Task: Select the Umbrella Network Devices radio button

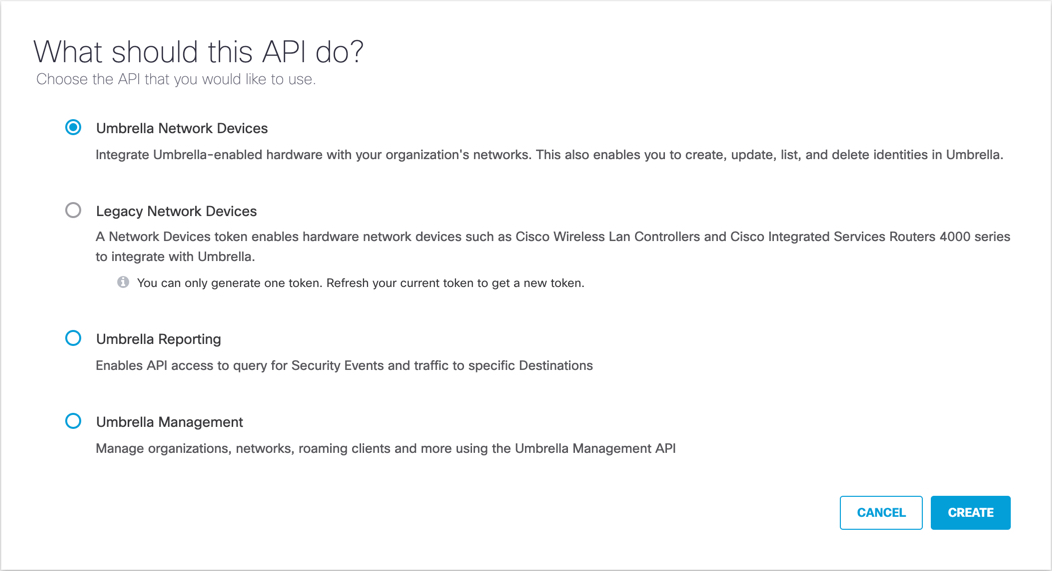Action: point(73,127)
